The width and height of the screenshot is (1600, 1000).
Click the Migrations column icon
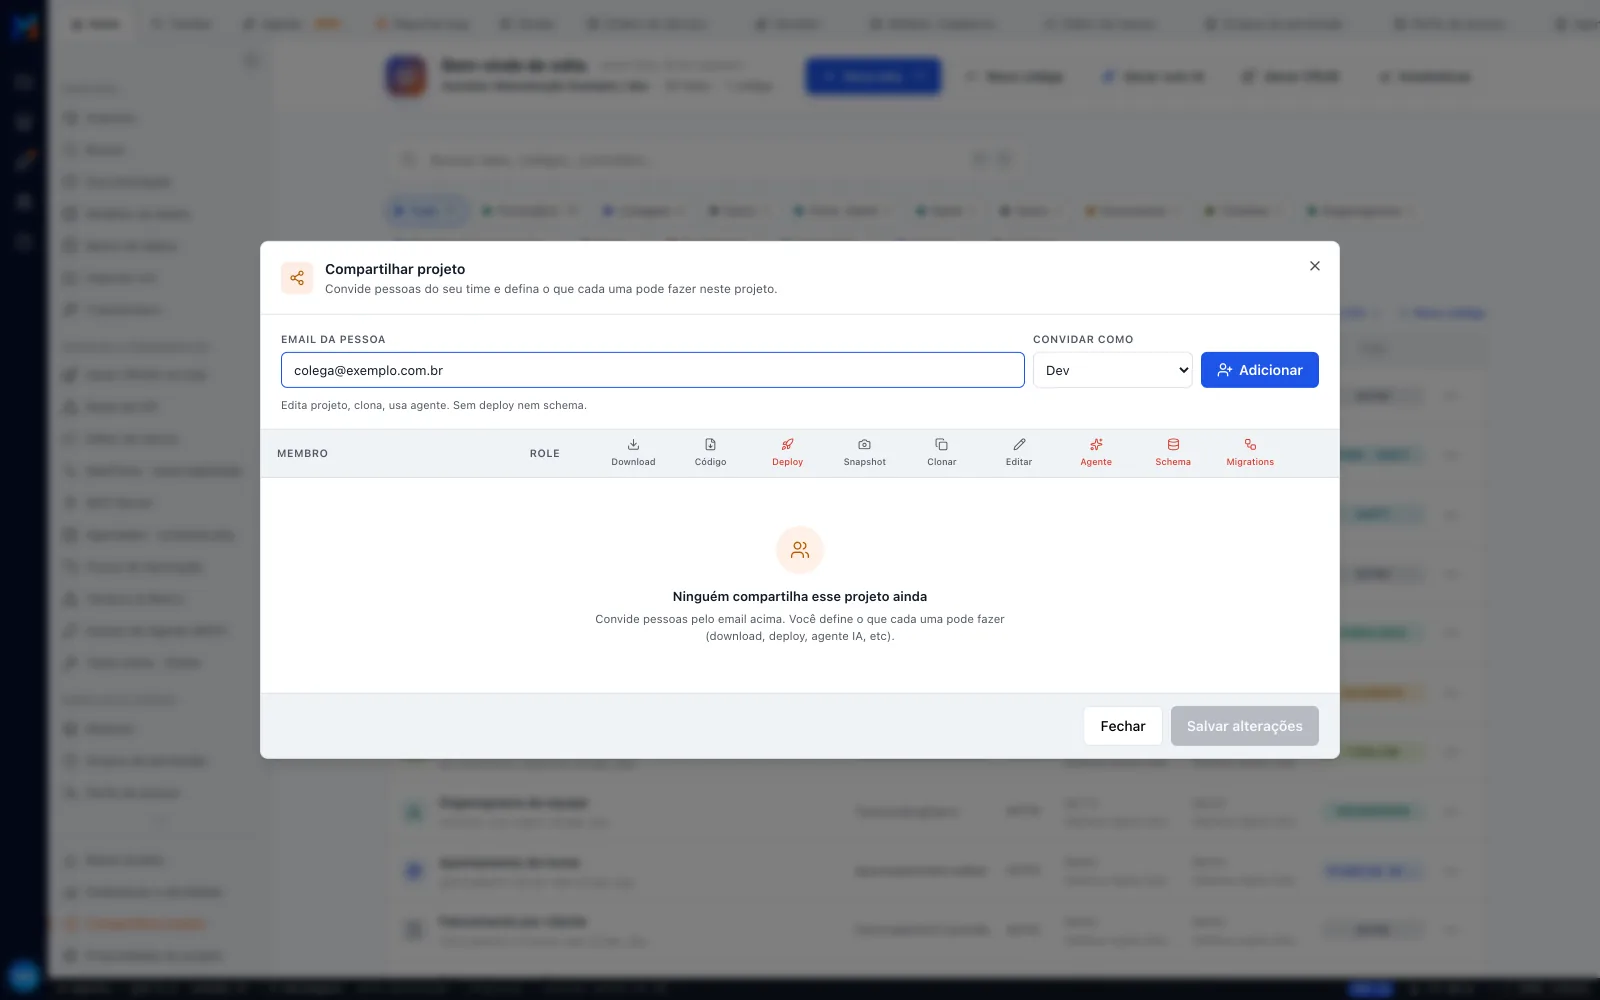(x=1250, y=445)
